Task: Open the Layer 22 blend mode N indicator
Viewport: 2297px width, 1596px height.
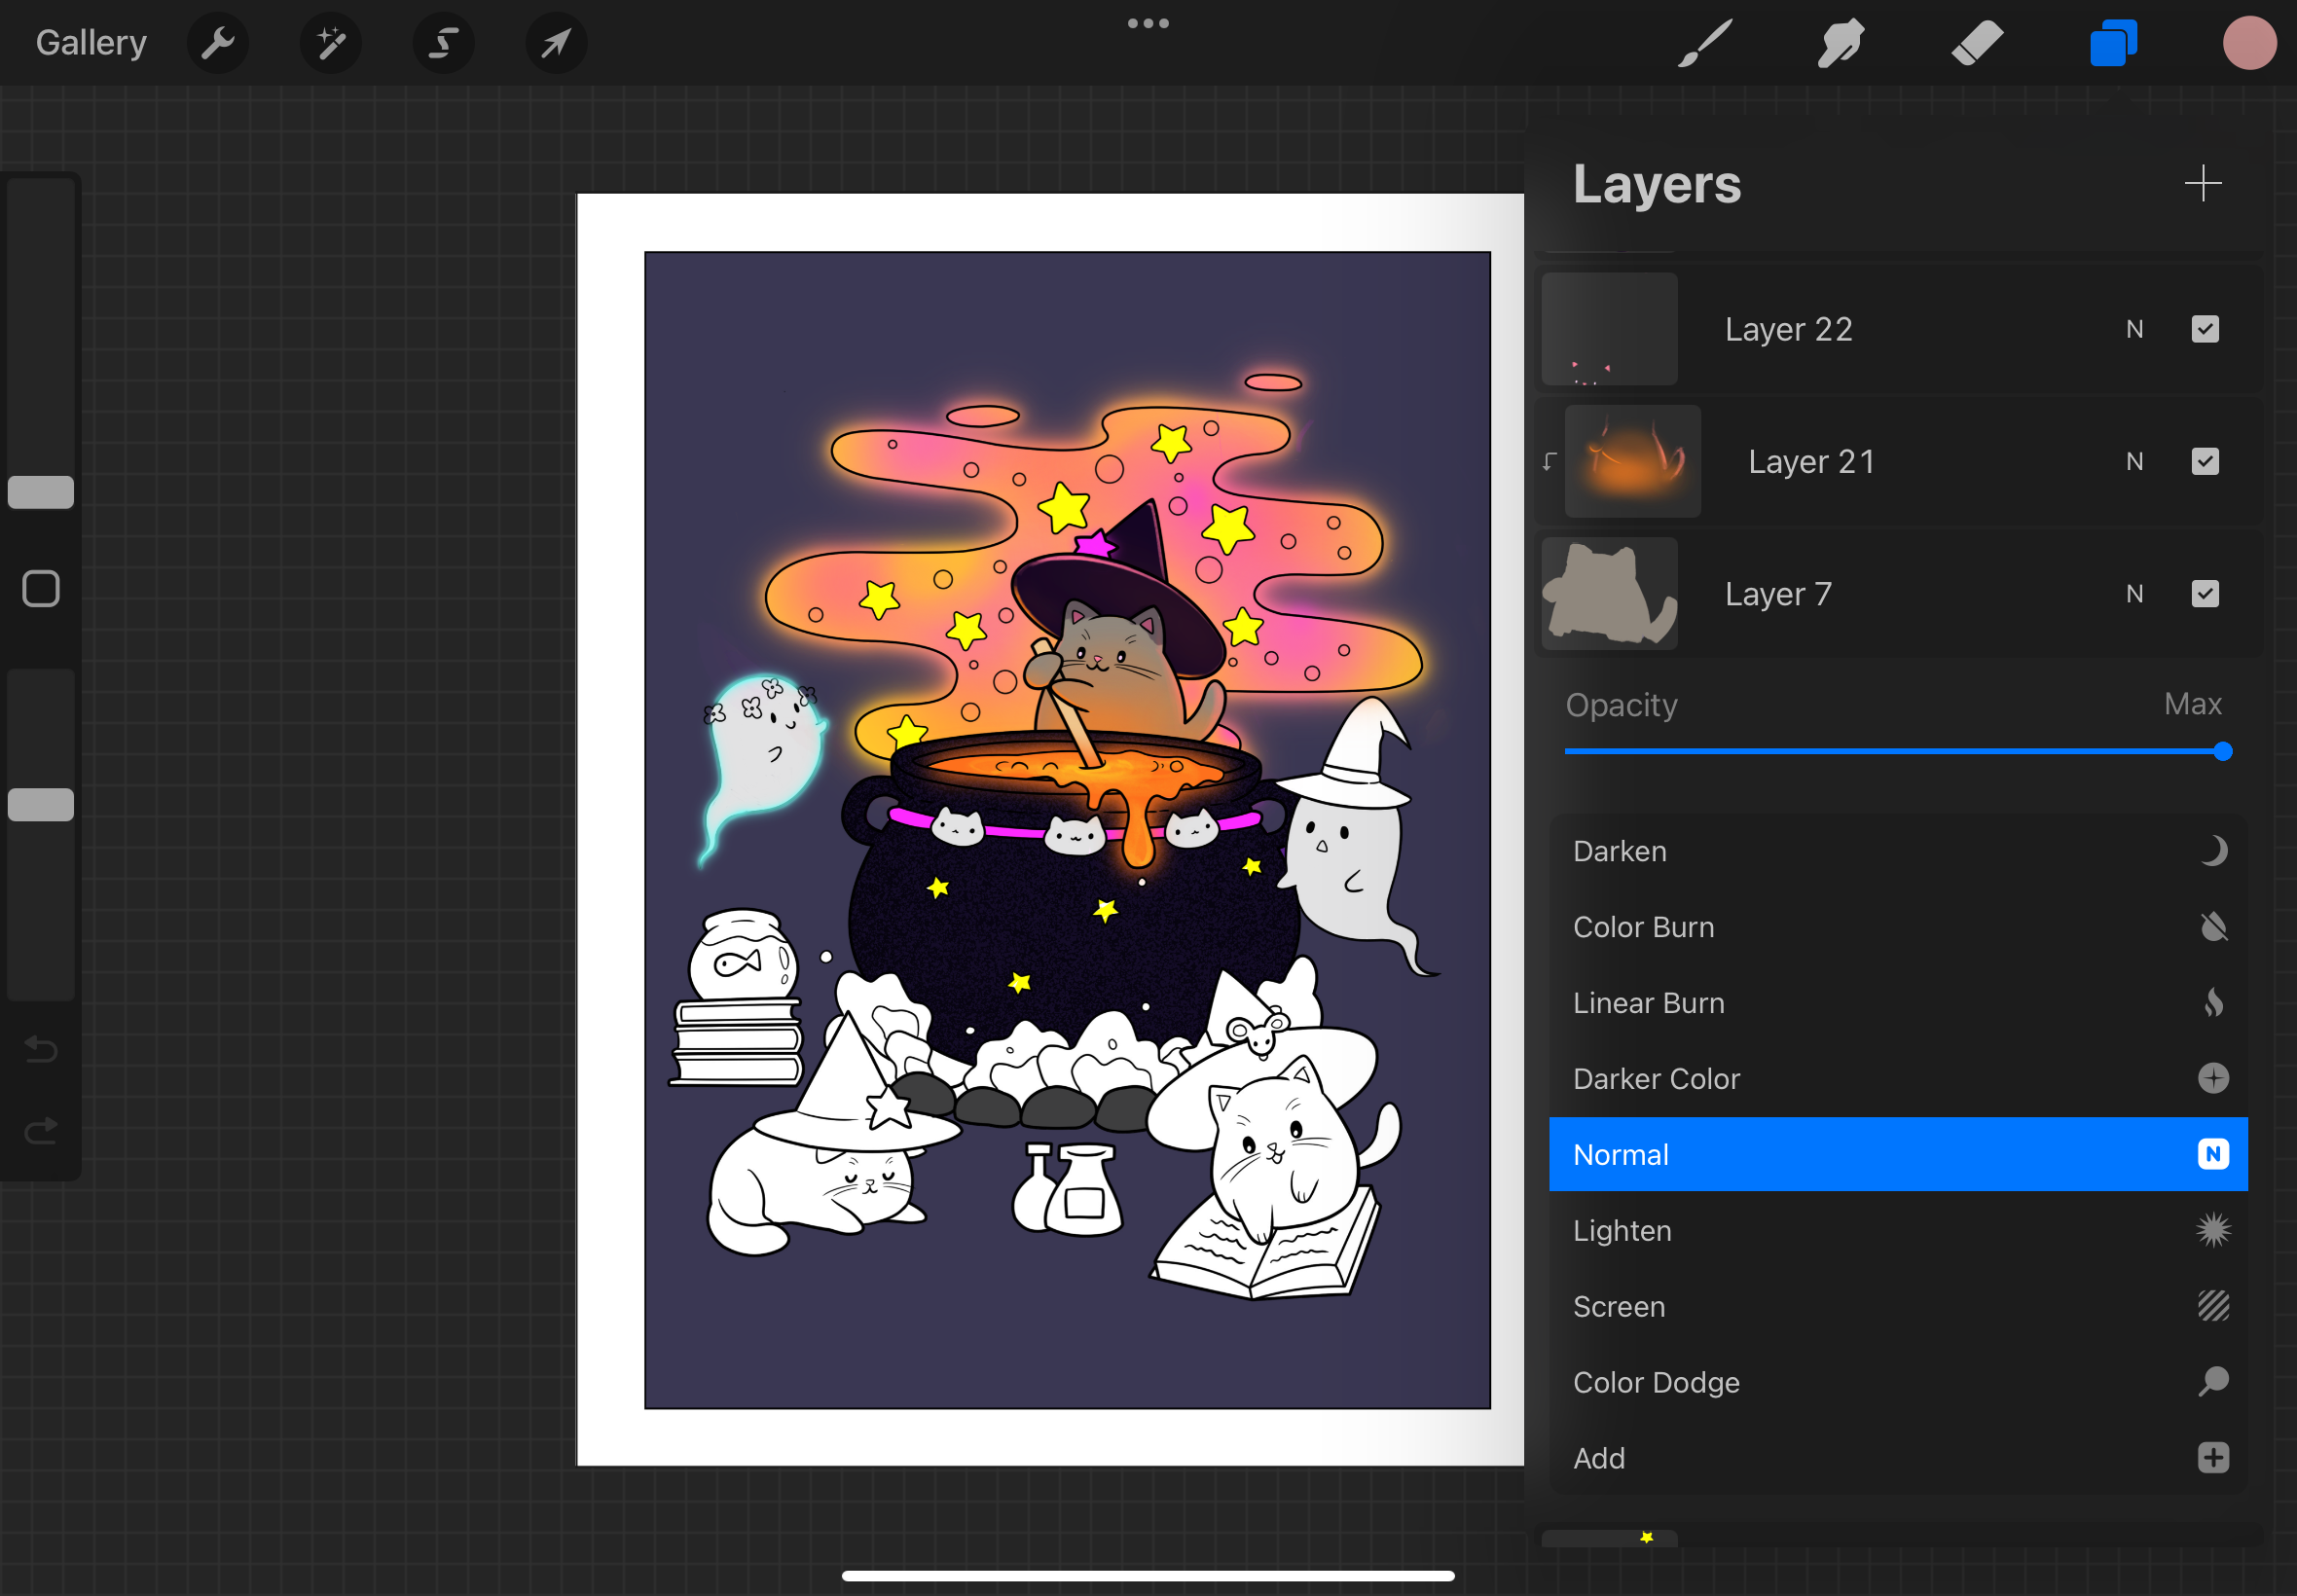Action: [2134, 329]
